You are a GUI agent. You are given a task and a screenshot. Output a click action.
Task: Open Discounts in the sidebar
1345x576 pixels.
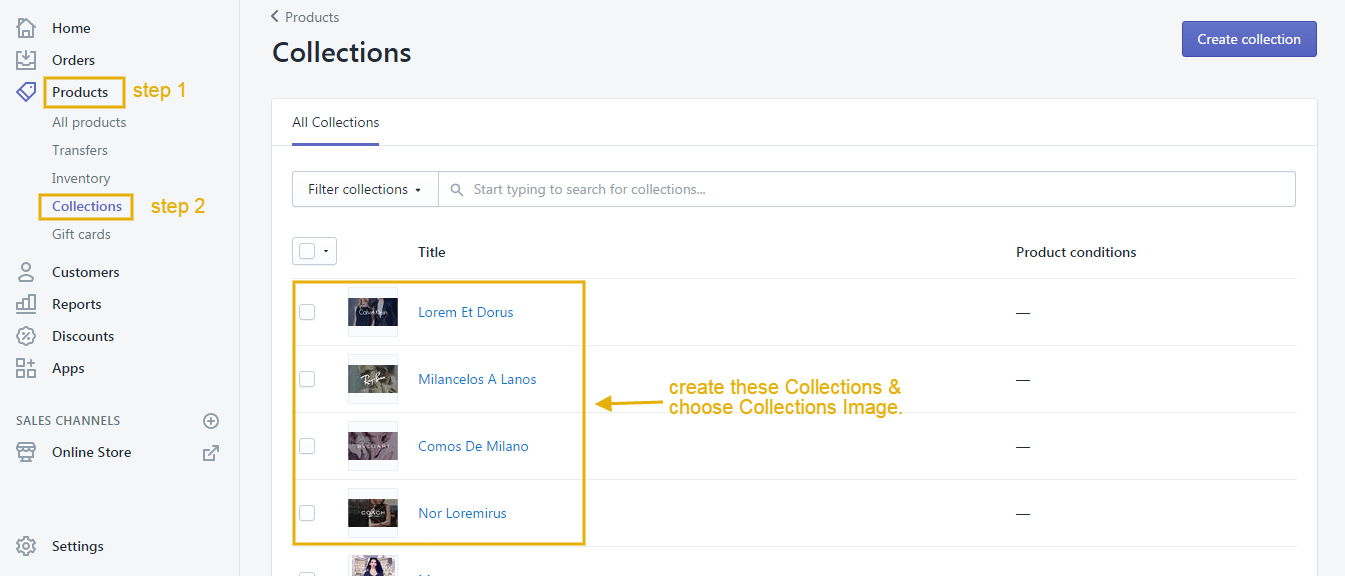click(83, 336)
